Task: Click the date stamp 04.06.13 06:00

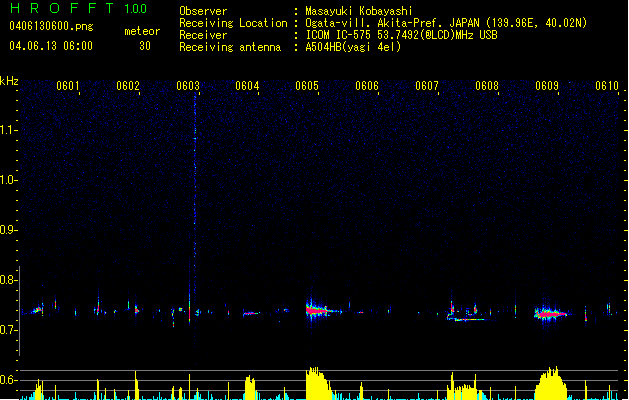Action: [x=51, y=46]
